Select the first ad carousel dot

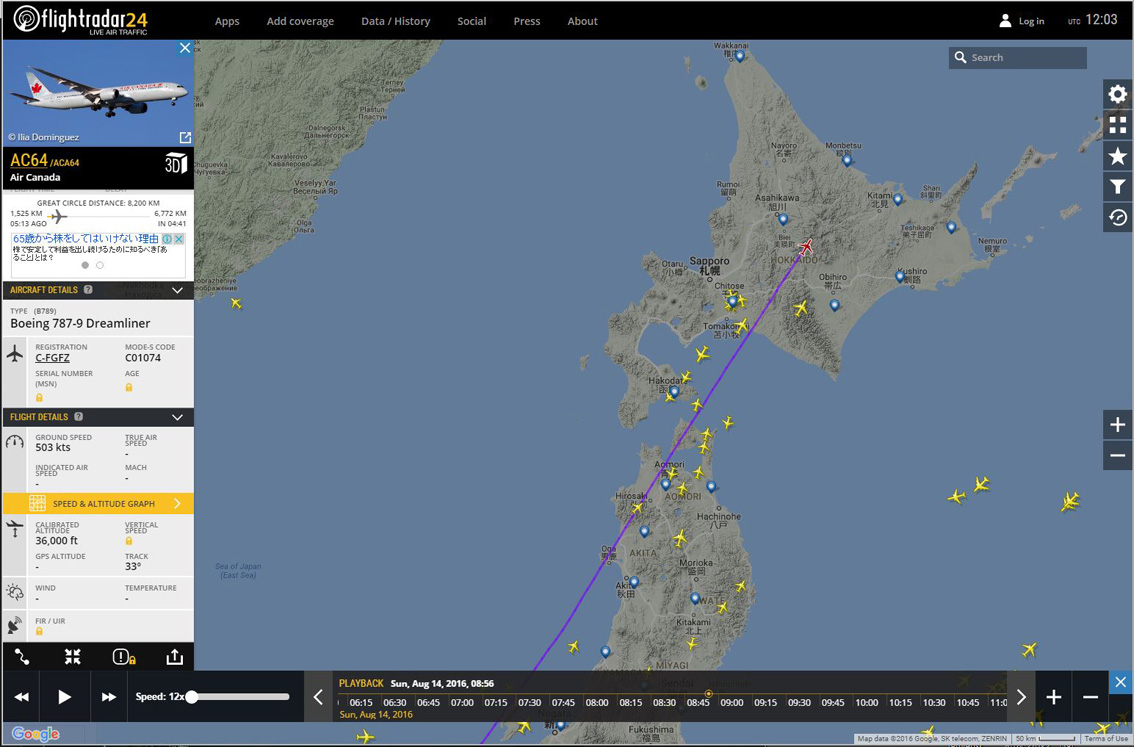[85, 265]
